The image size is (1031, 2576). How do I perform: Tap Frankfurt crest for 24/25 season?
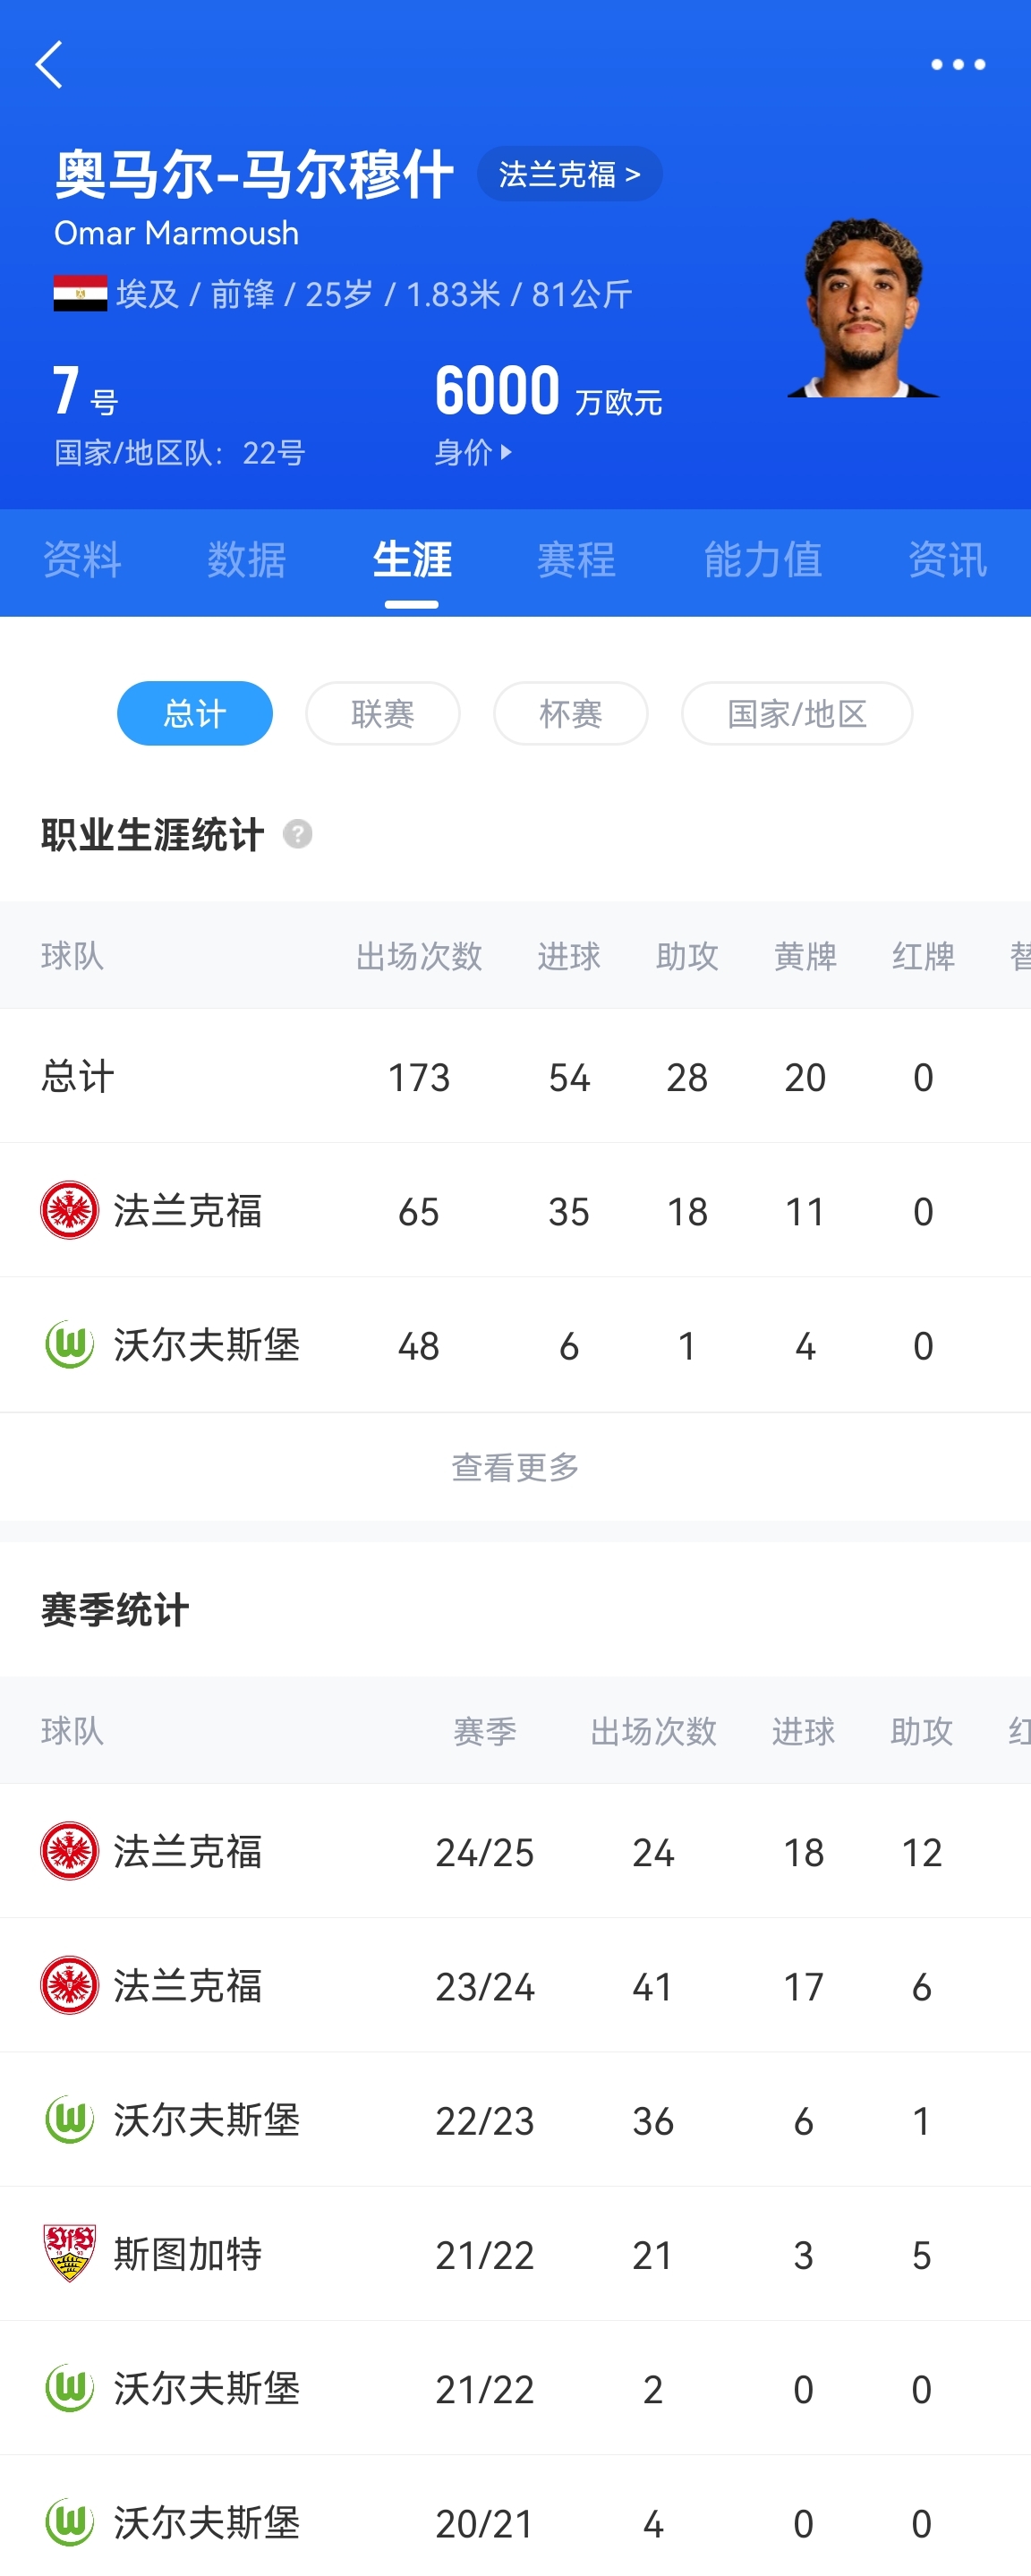[69, 1851]
